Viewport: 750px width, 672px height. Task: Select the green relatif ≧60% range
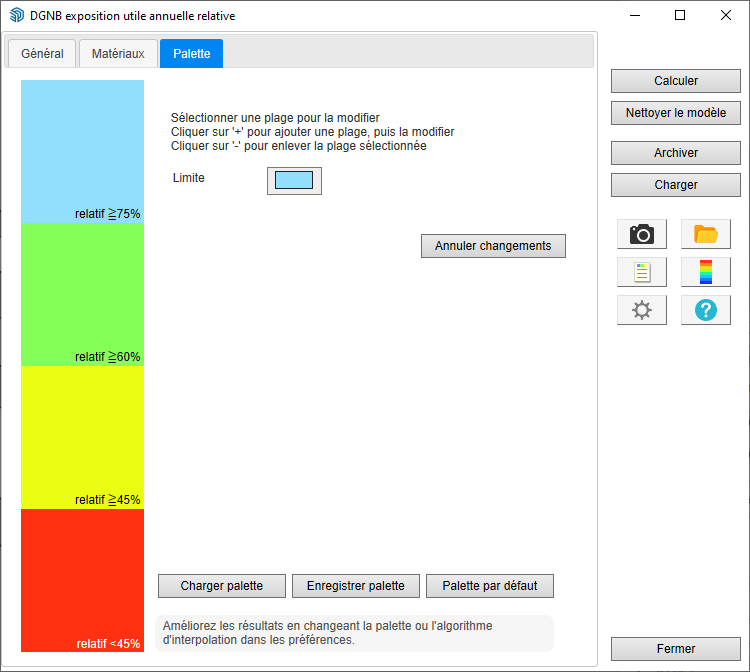82,294
